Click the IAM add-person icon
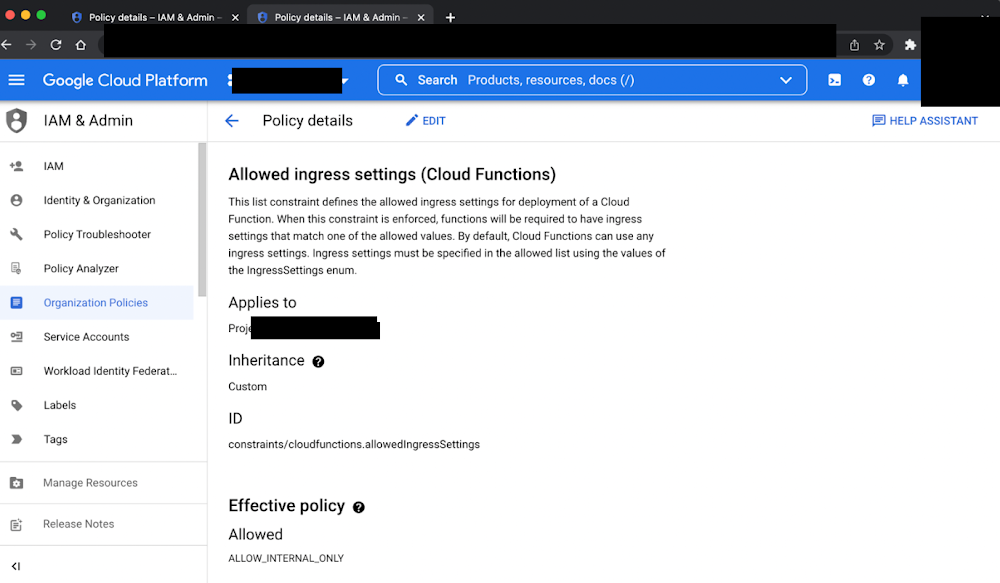Image resolution: width=1000 pixels, height=583 pixels. click(x=17, y=166)
